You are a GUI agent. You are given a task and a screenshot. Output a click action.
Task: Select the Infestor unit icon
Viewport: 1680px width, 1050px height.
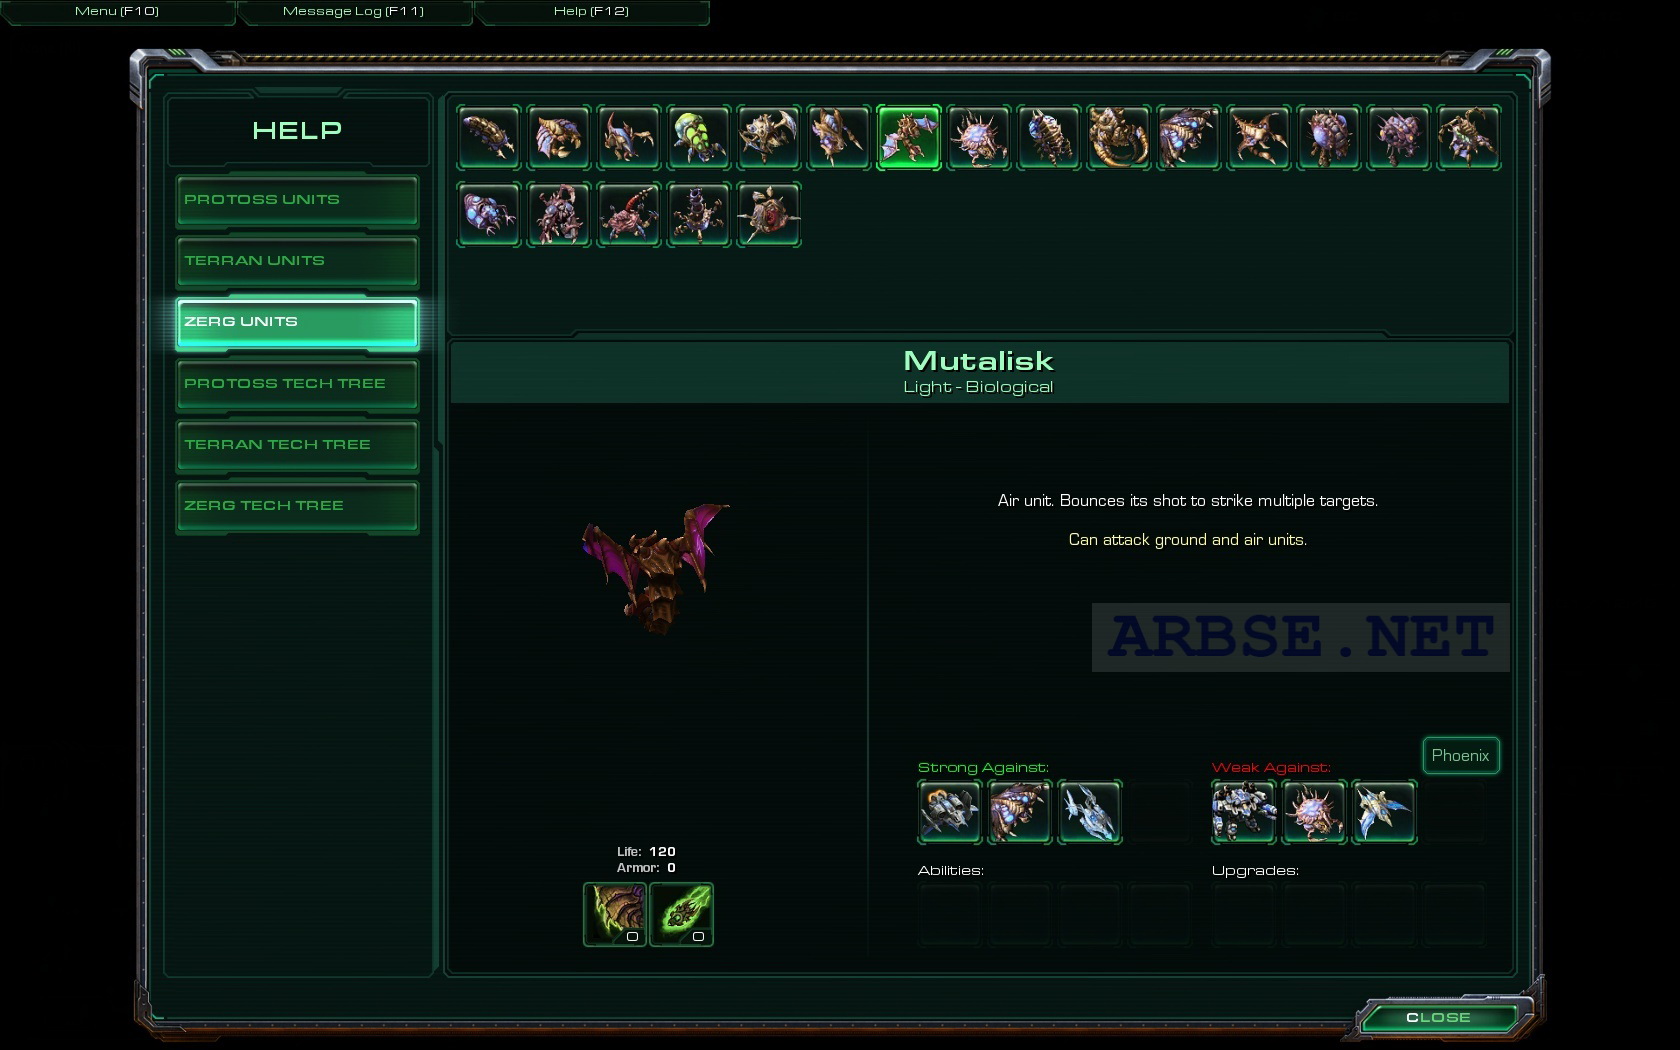[1049, 137]
